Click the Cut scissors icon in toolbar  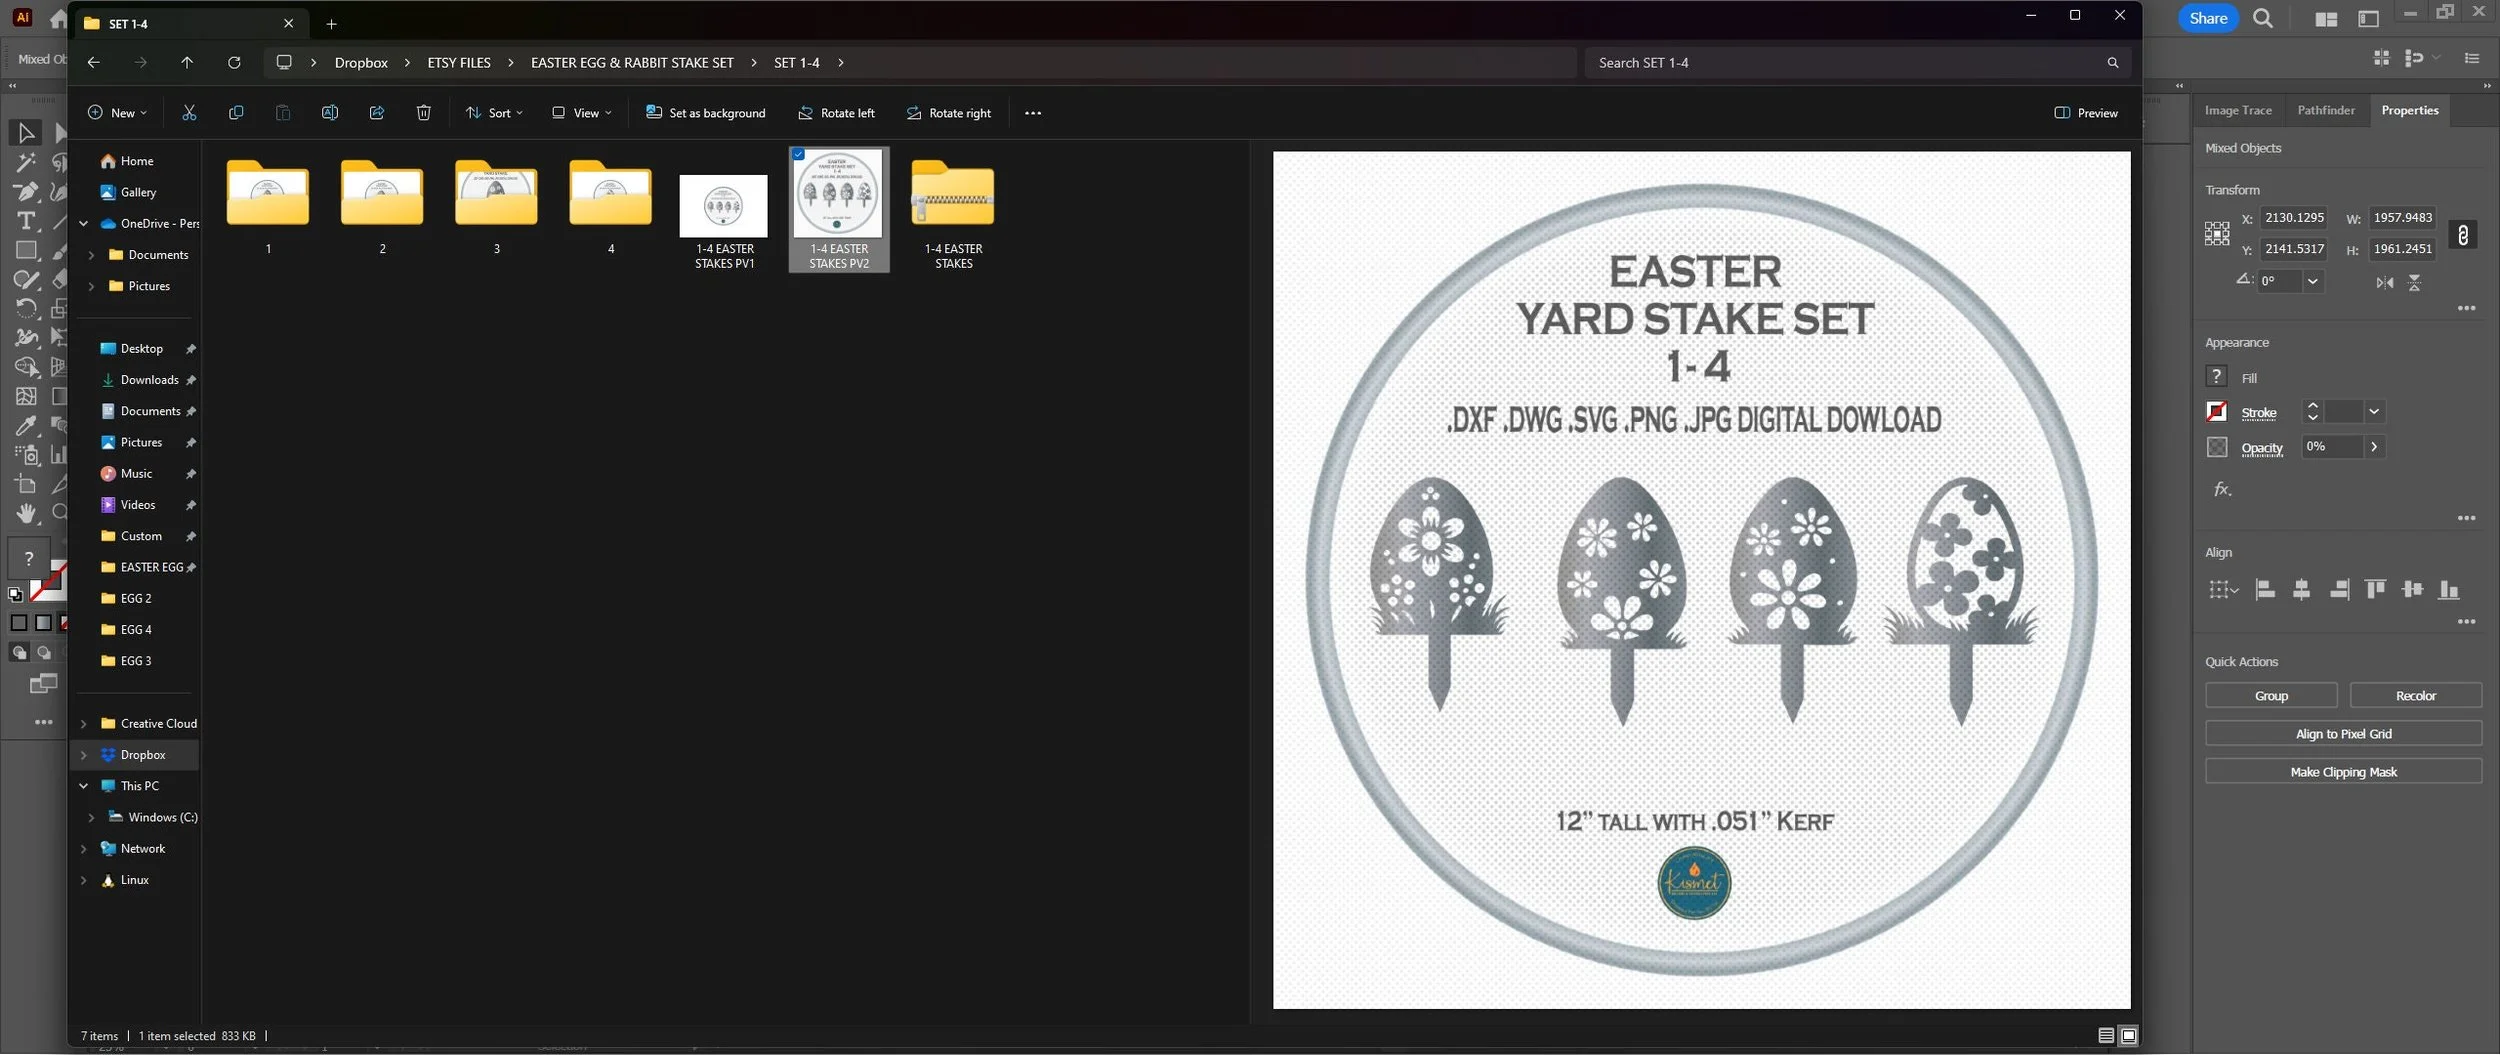(x=189, y=113)
